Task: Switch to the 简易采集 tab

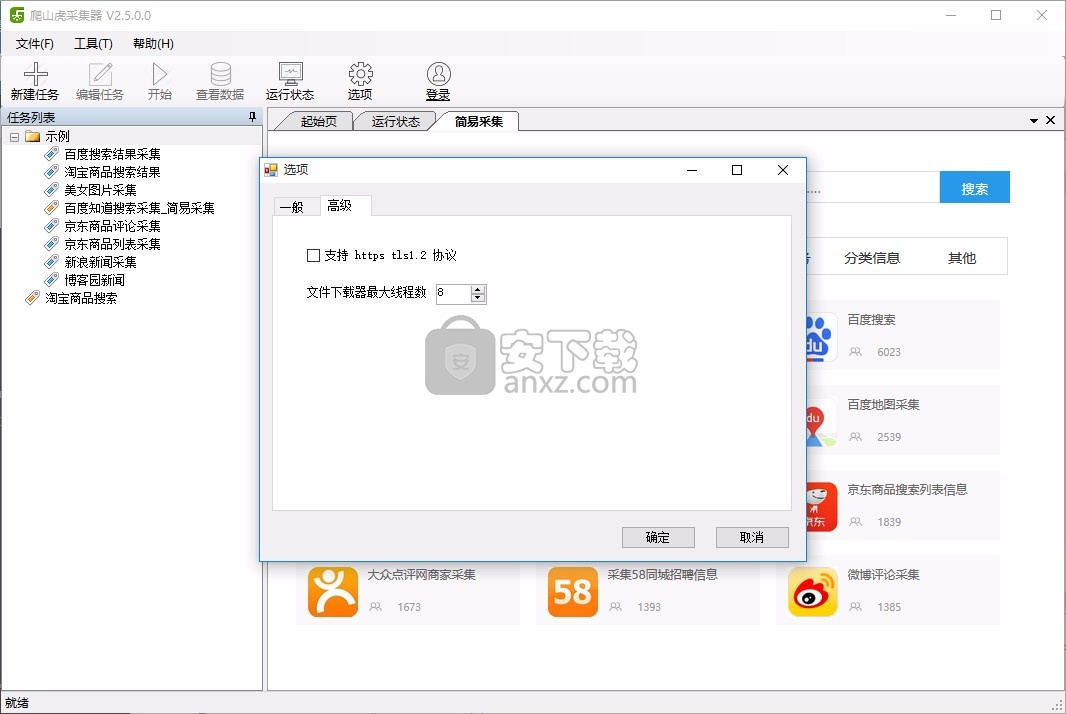Action: (x=479, y=121)
